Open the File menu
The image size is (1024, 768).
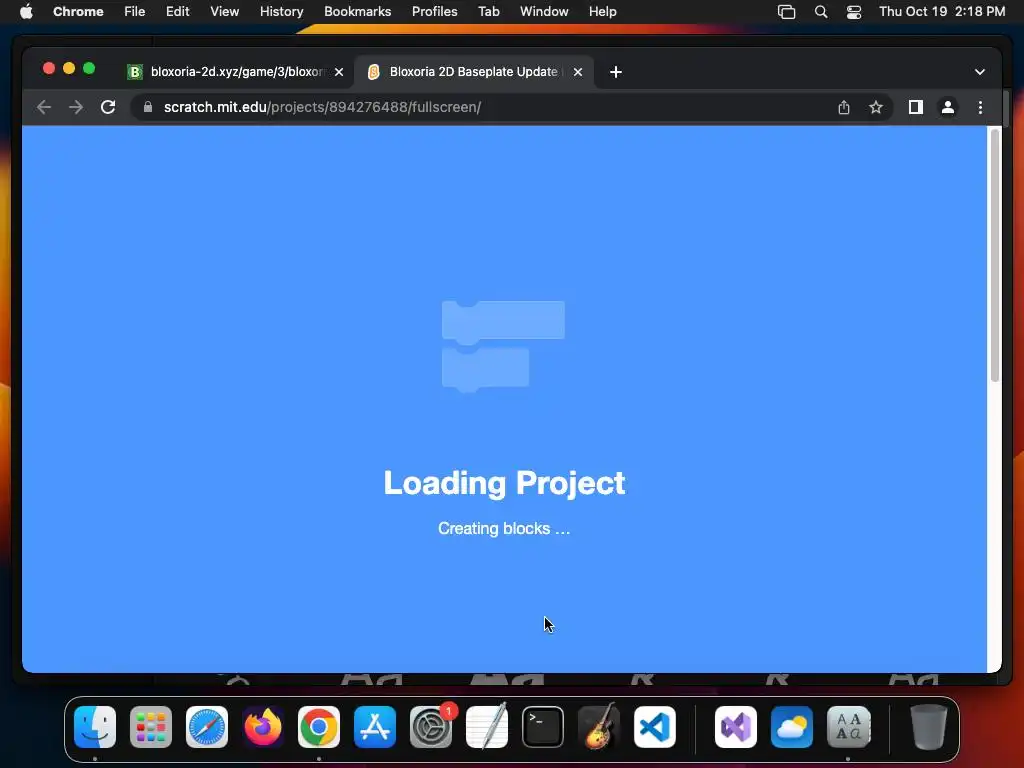click(135, 12)
